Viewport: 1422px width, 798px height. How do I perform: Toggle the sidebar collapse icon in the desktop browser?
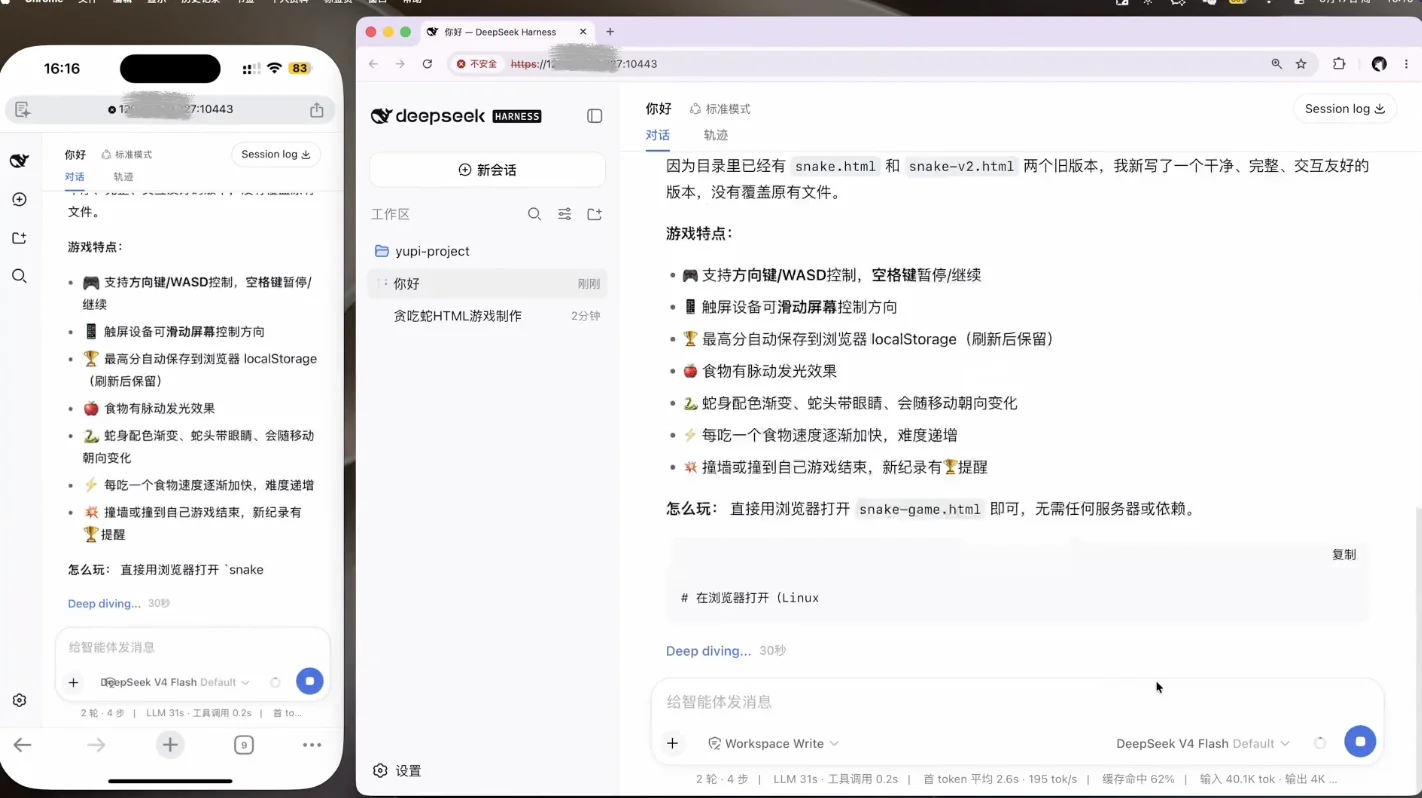point(594,116)
